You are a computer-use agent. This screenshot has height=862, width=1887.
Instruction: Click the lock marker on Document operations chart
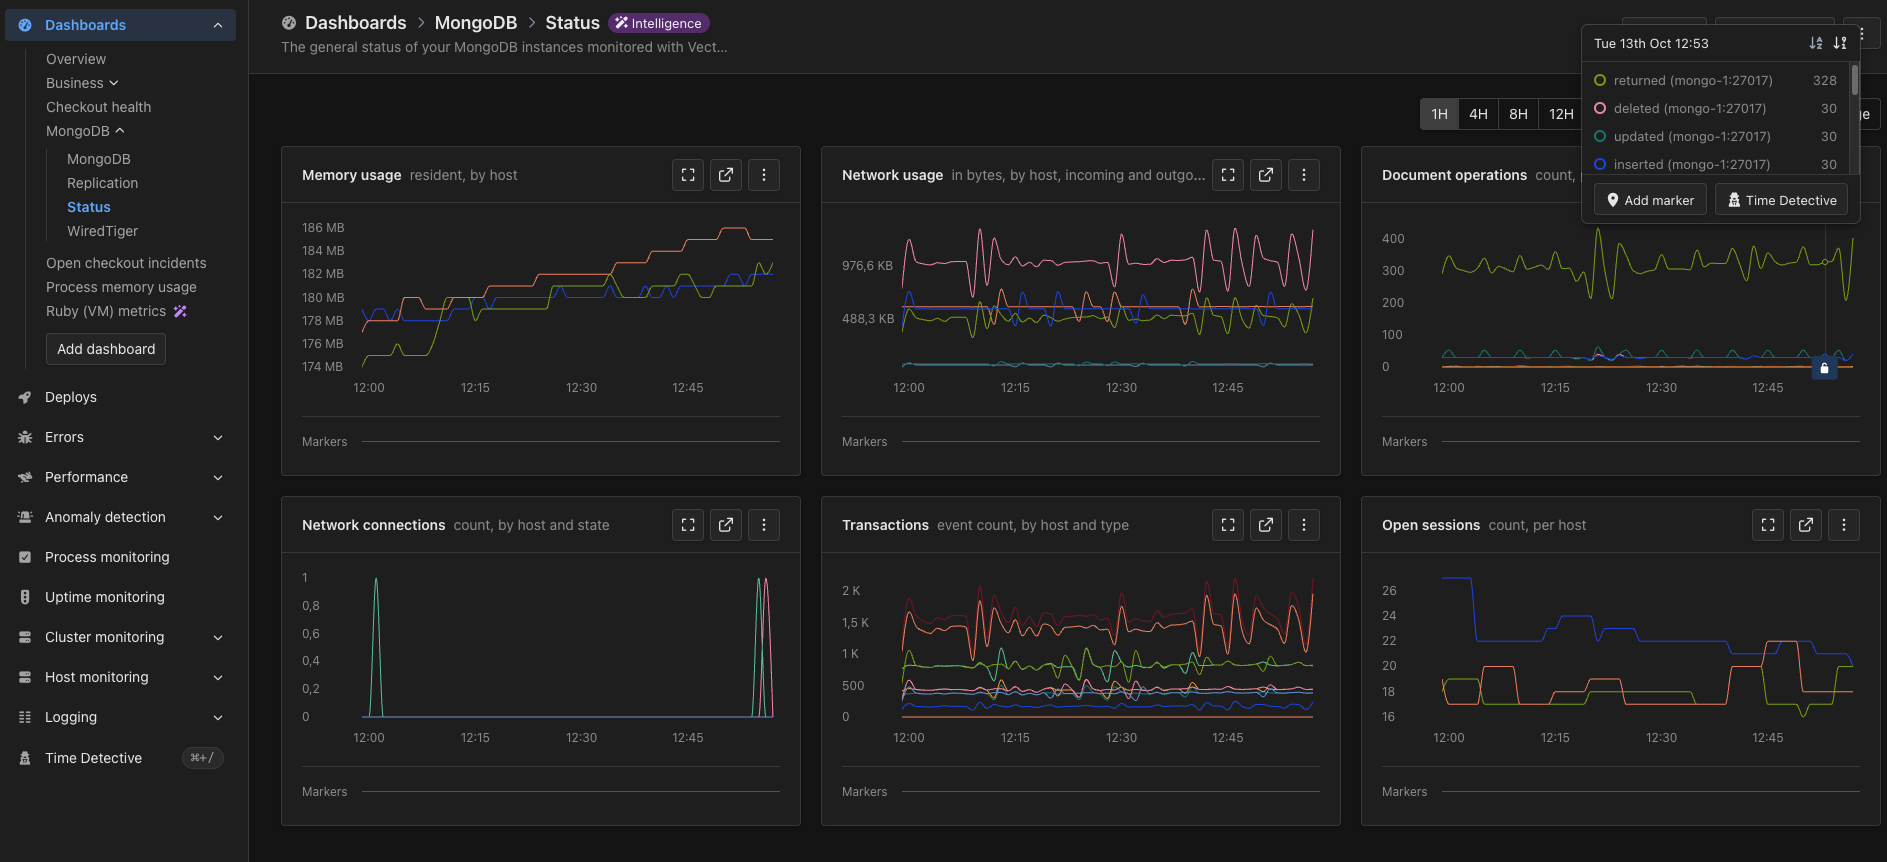click(x=1824, y=368)
